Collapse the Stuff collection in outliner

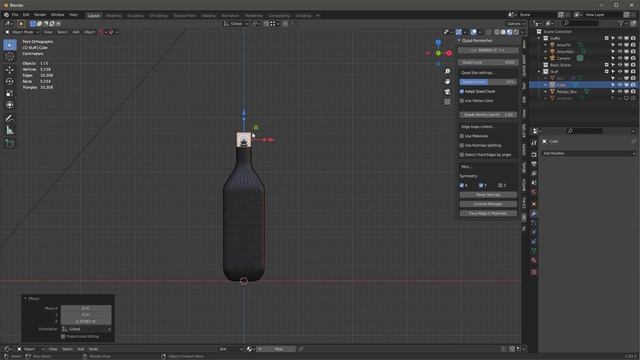point(540,71)
